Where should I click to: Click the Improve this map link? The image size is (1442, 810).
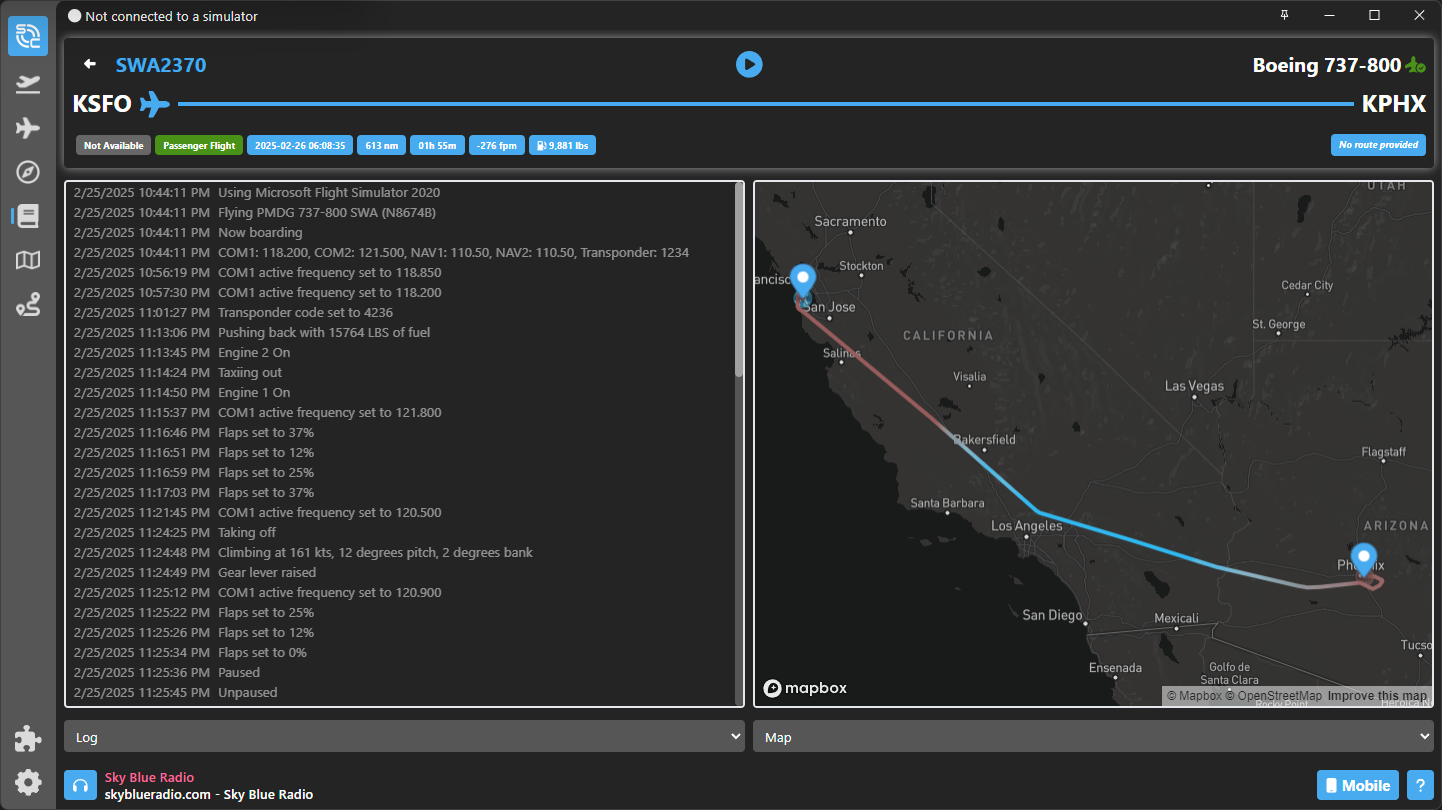1377,696
